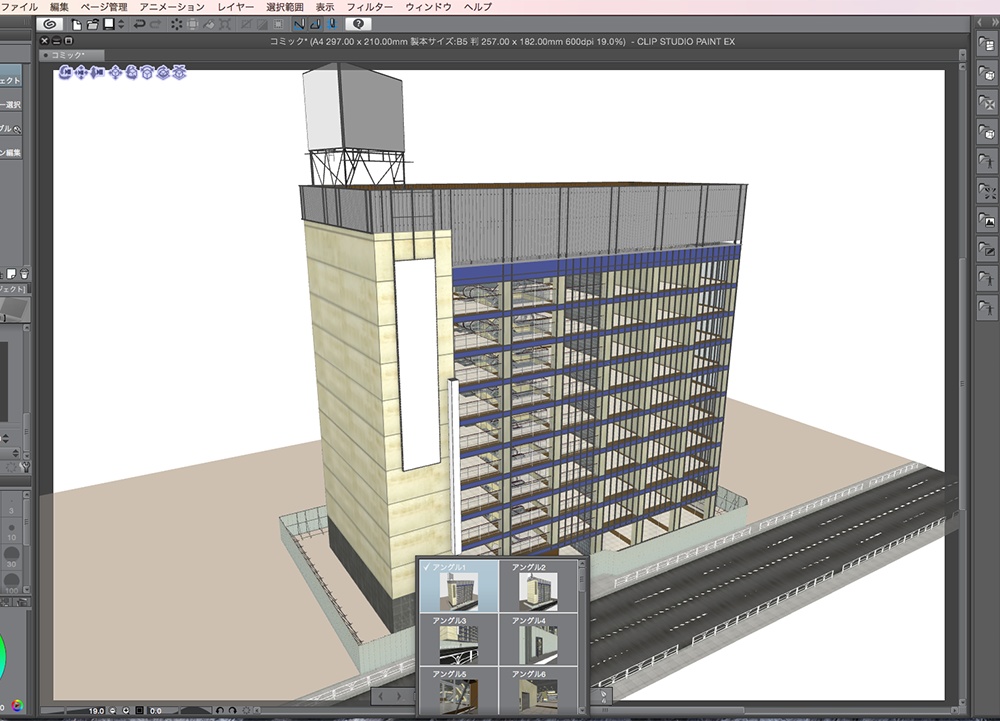Select the last 3D snap-to-ground manipulator icon
This screenshot has width=1000, height=721.
click(179, 73)
